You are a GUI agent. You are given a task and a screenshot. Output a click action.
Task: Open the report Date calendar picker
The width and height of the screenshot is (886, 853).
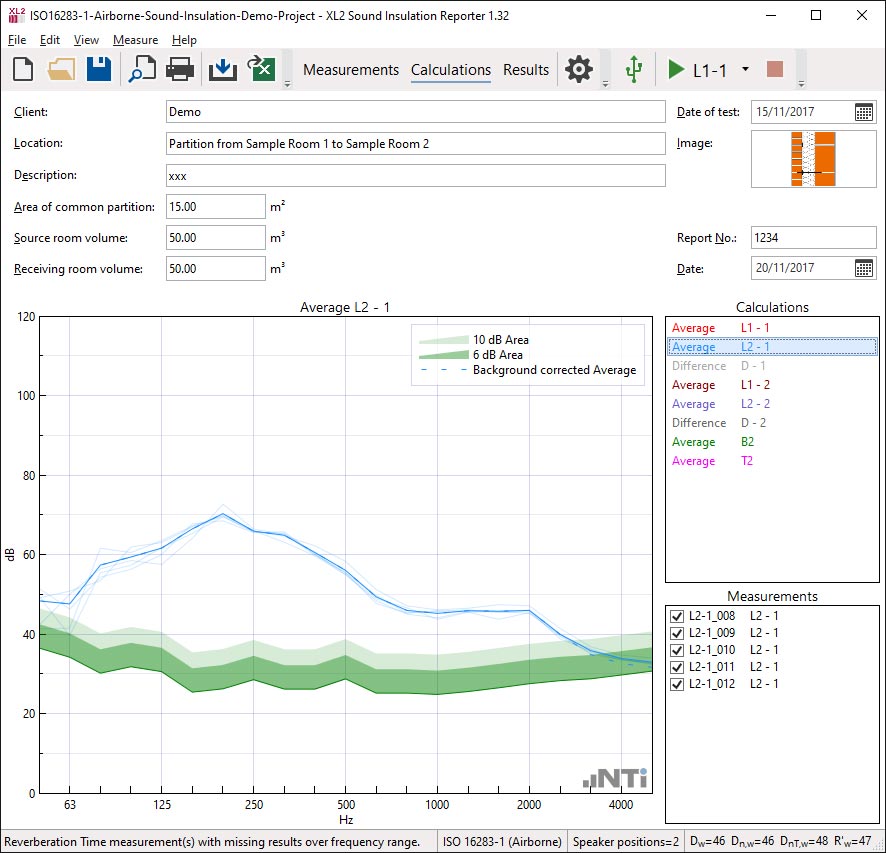(864, 268)
